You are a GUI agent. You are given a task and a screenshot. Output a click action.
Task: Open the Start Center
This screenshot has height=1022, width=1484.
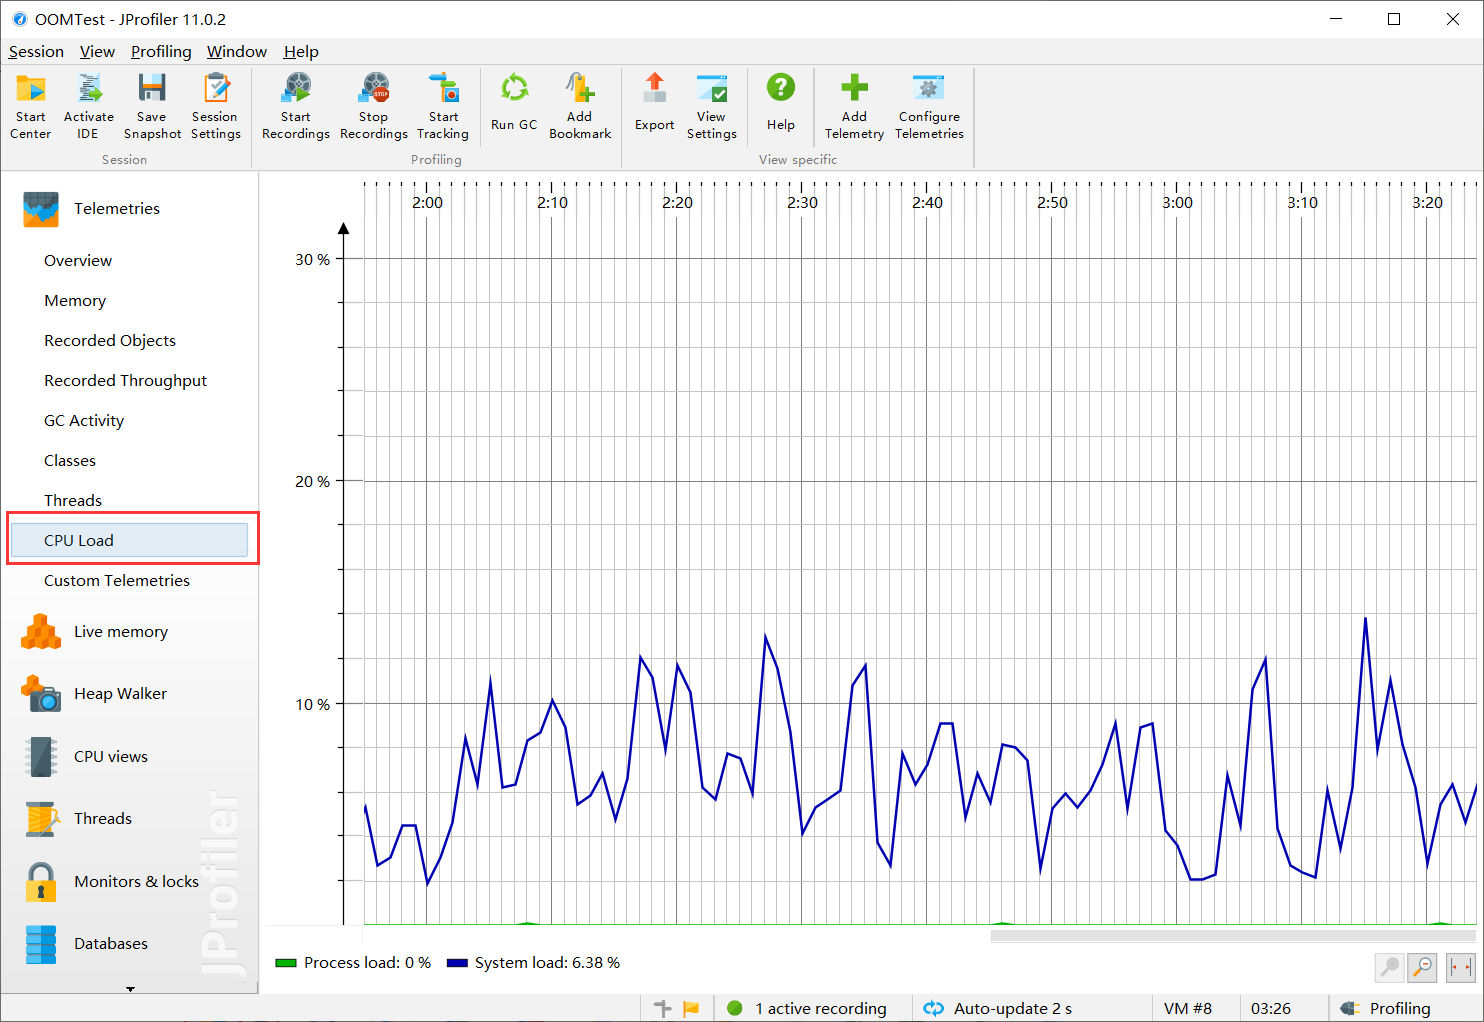coord(31,106)
